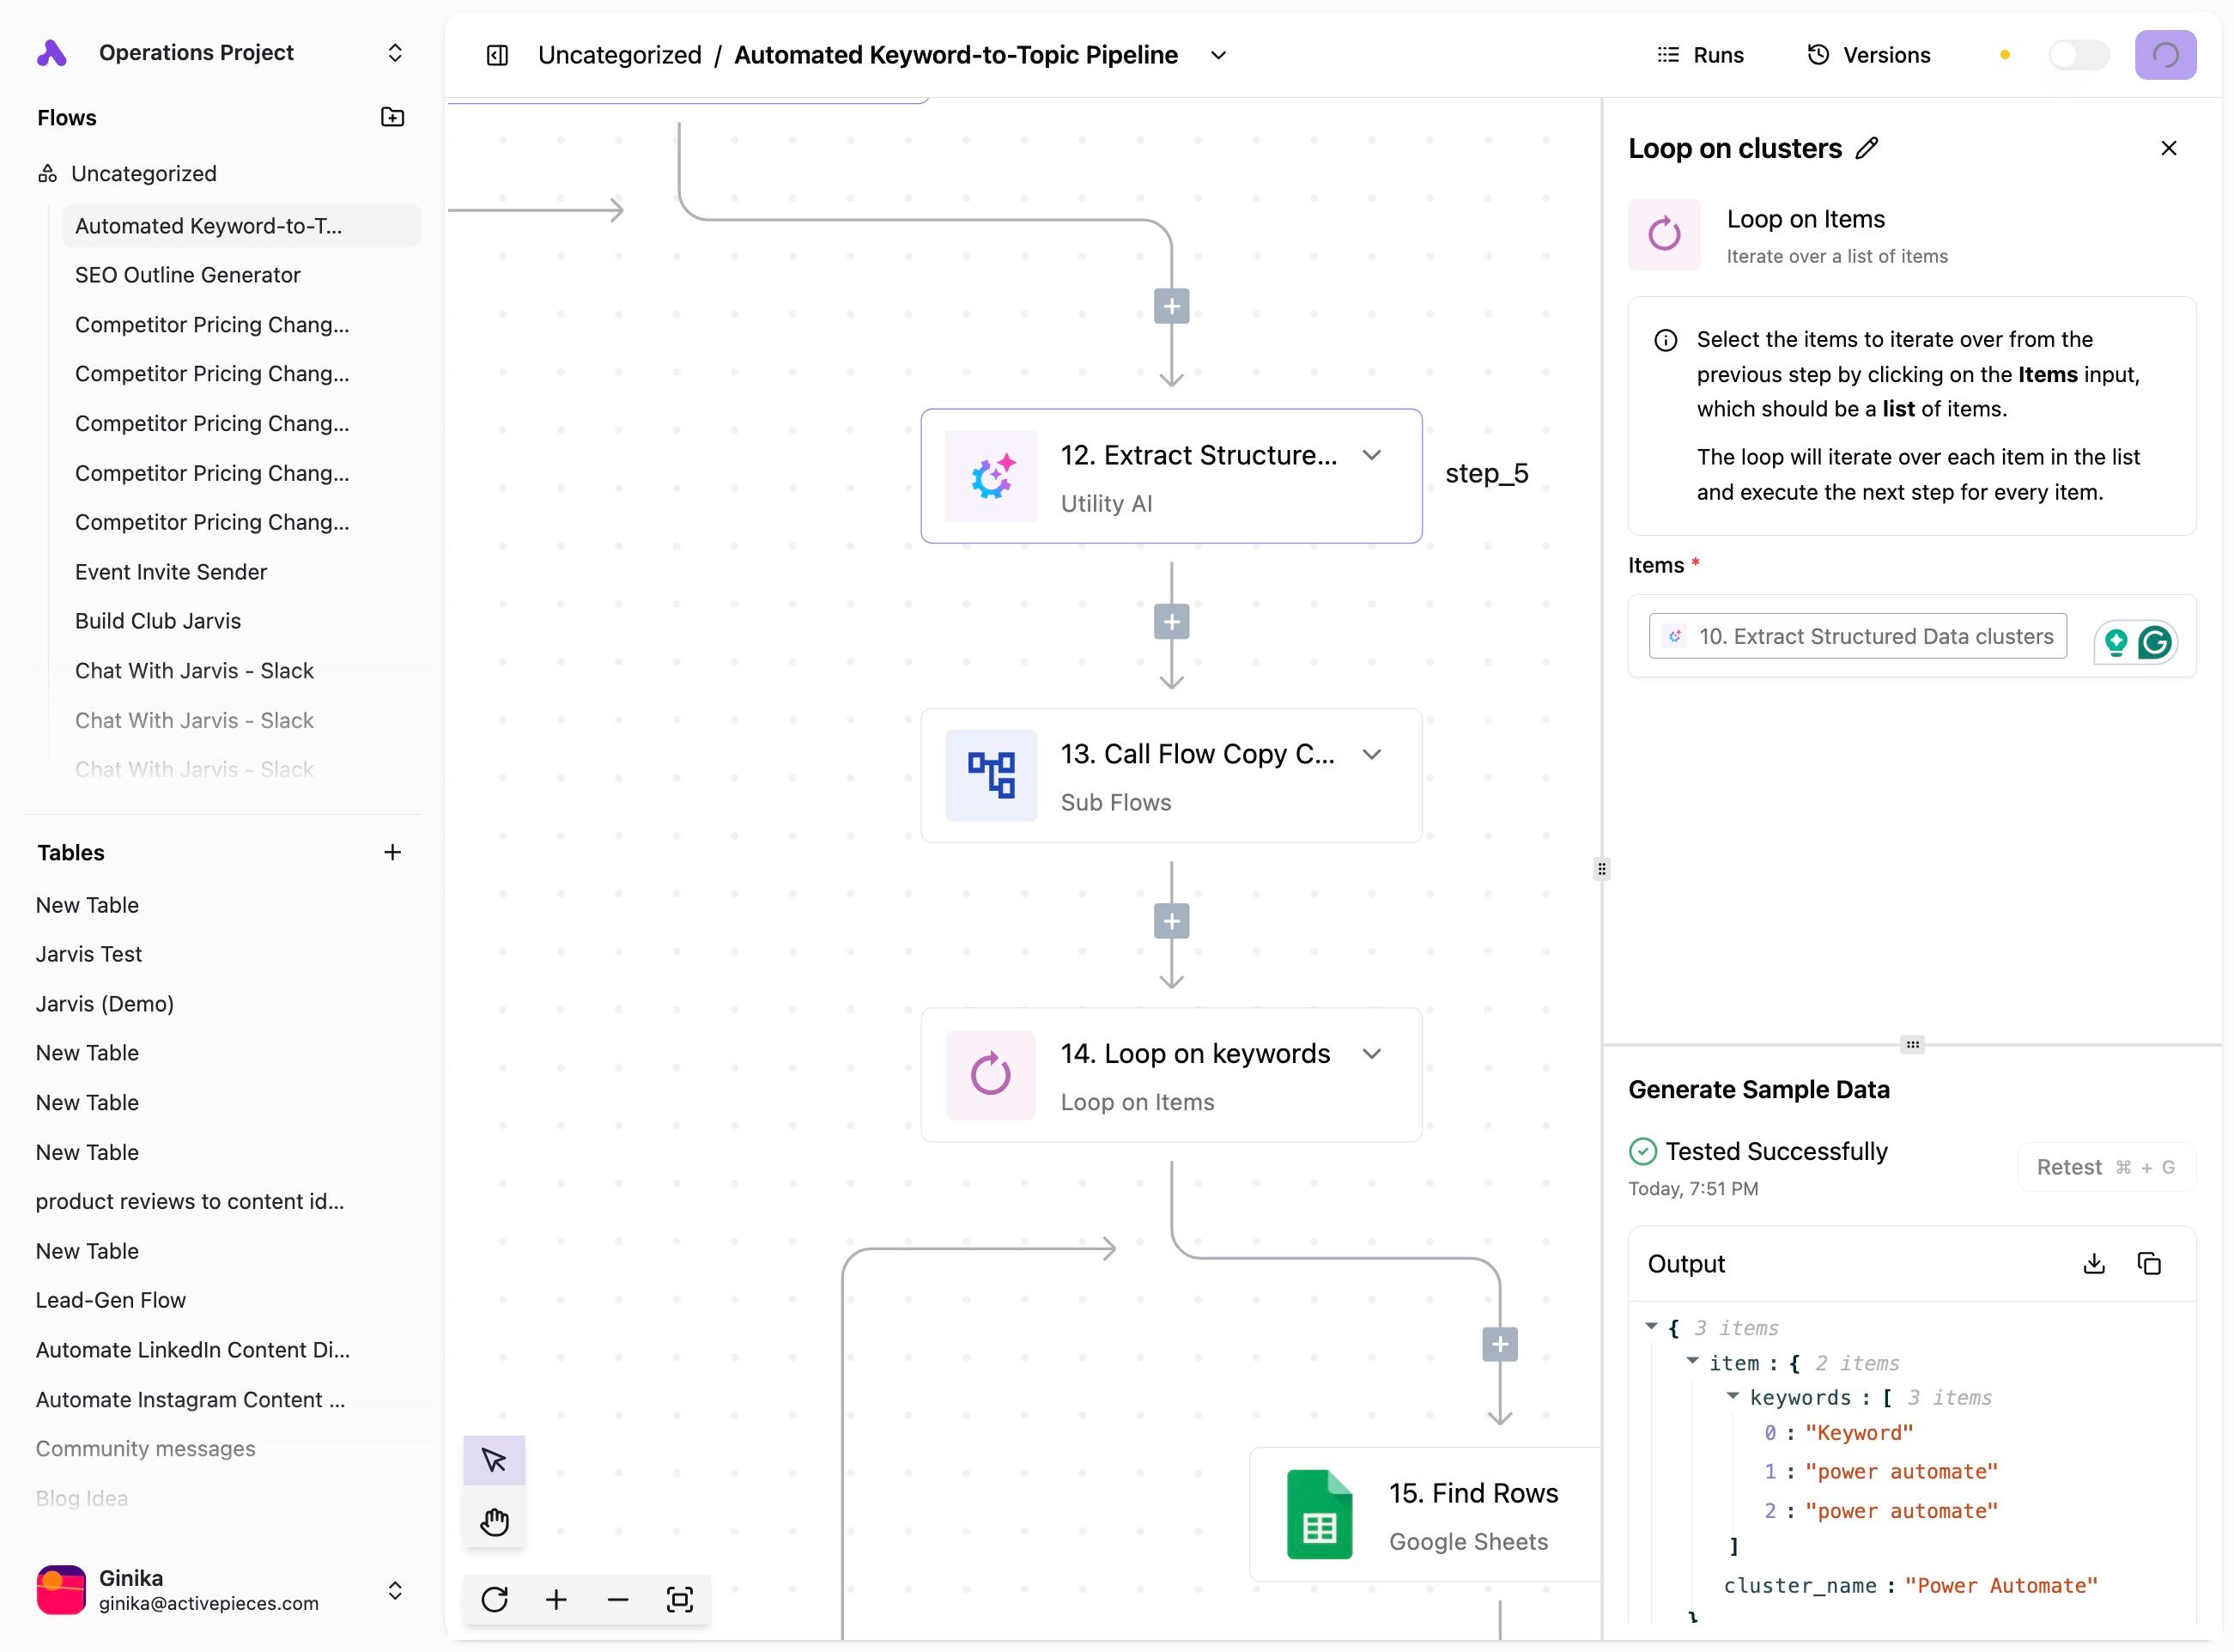Open the SEO Outline Generator flow
Screen dimensions: 2234x1652
click(x=187, y=275)
